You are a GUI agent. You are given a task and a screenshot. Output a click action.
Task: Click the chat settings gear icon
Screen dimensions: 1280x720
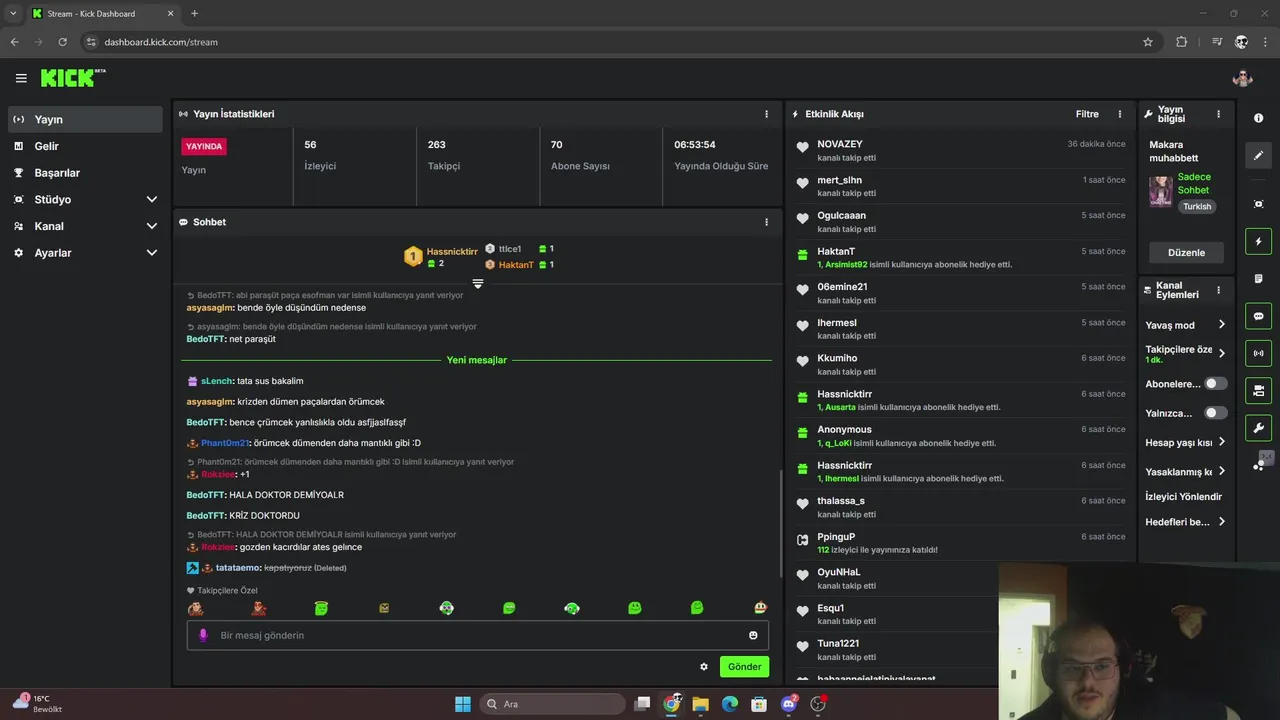click(x=704, y=667)
